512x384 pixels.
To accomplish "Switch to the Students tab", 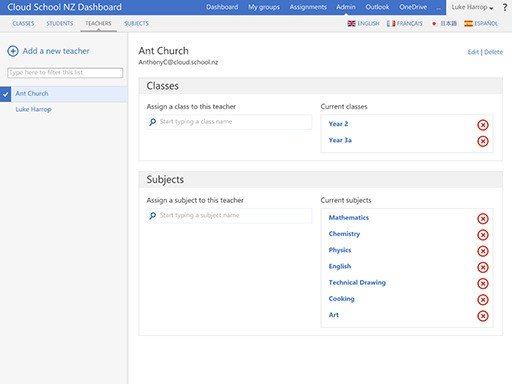I will [x=60, y=24].
